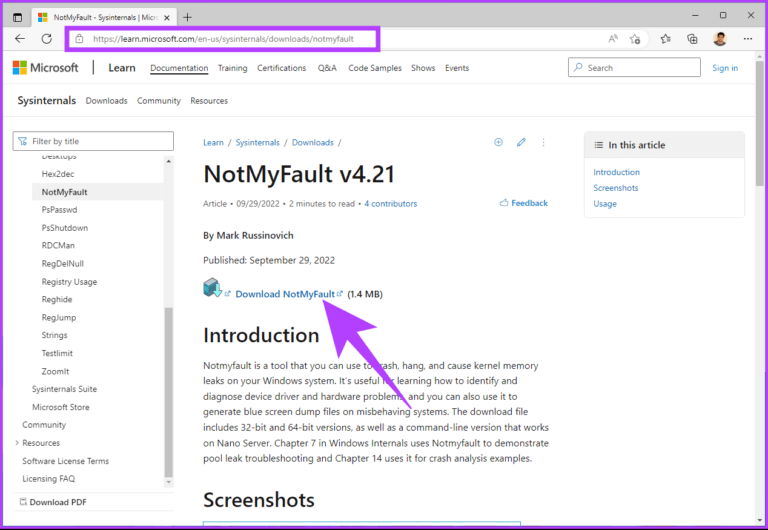
Task: Close the NotMyFault tab
Action: [167, 18]
